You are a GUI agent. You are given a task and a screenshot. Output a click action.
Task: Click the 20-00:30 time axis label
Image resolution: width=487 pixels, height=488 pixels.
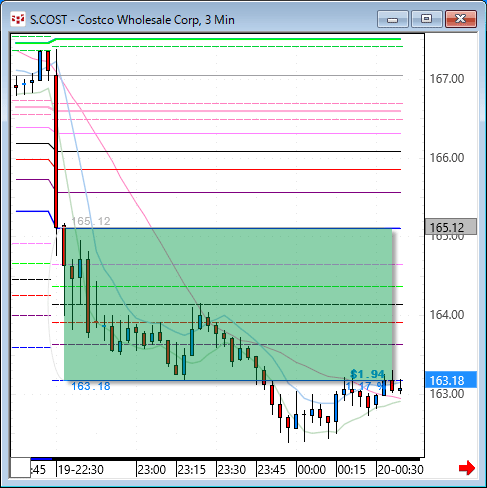[x=400, y=470]
